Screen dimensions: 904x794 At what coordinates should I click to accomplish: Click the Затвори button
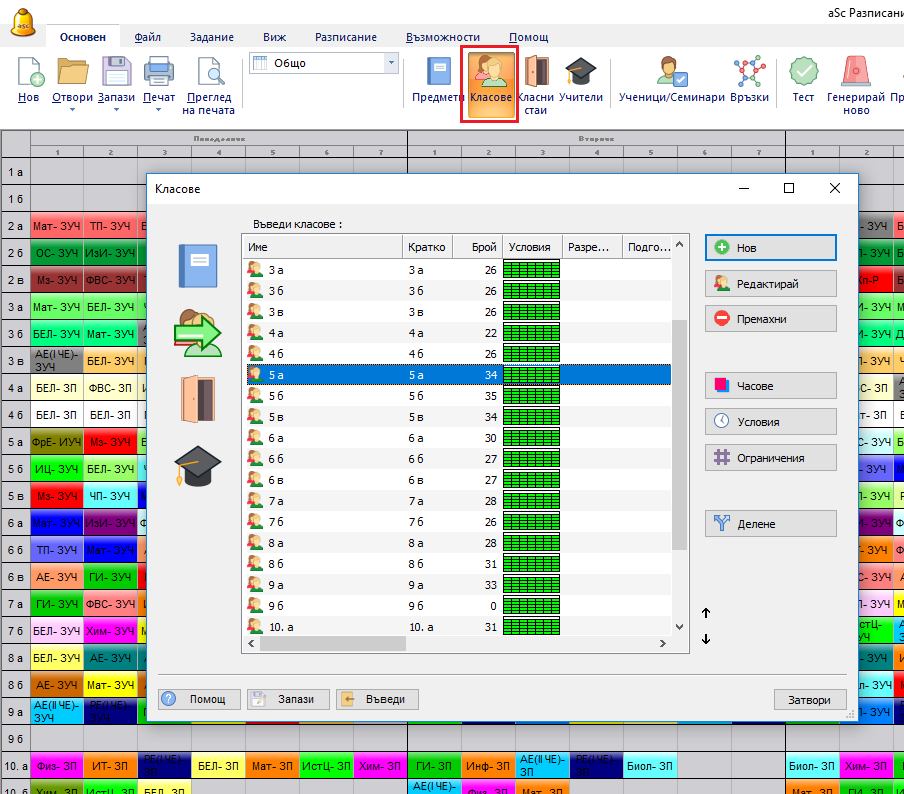tap(809, 699)
